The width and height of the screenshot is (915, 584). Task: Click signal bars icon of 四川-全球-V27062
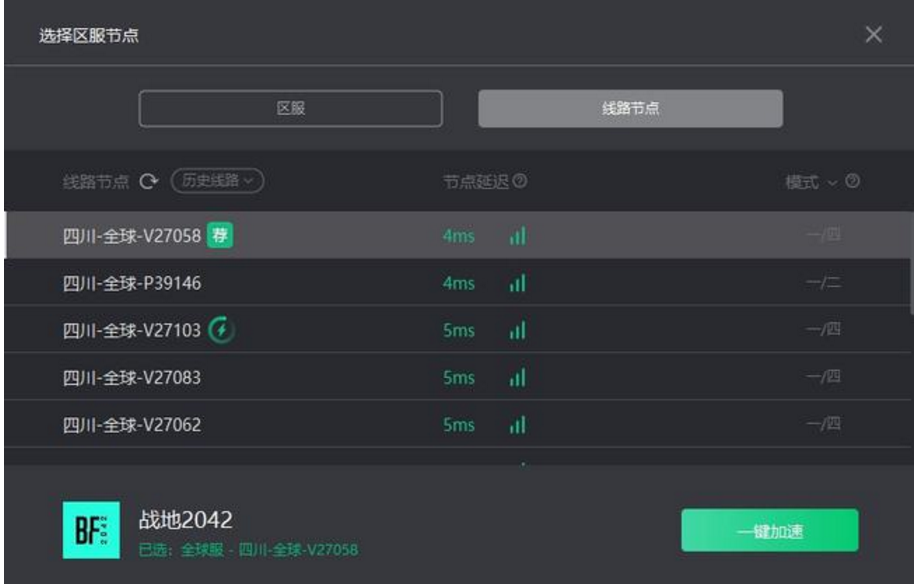518,425
